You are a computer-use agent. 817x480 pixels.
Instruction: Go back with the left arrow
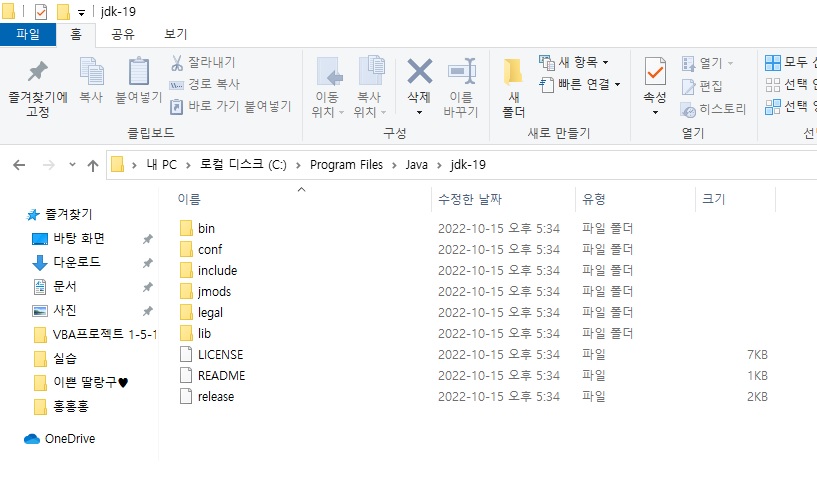coord(19,165)
